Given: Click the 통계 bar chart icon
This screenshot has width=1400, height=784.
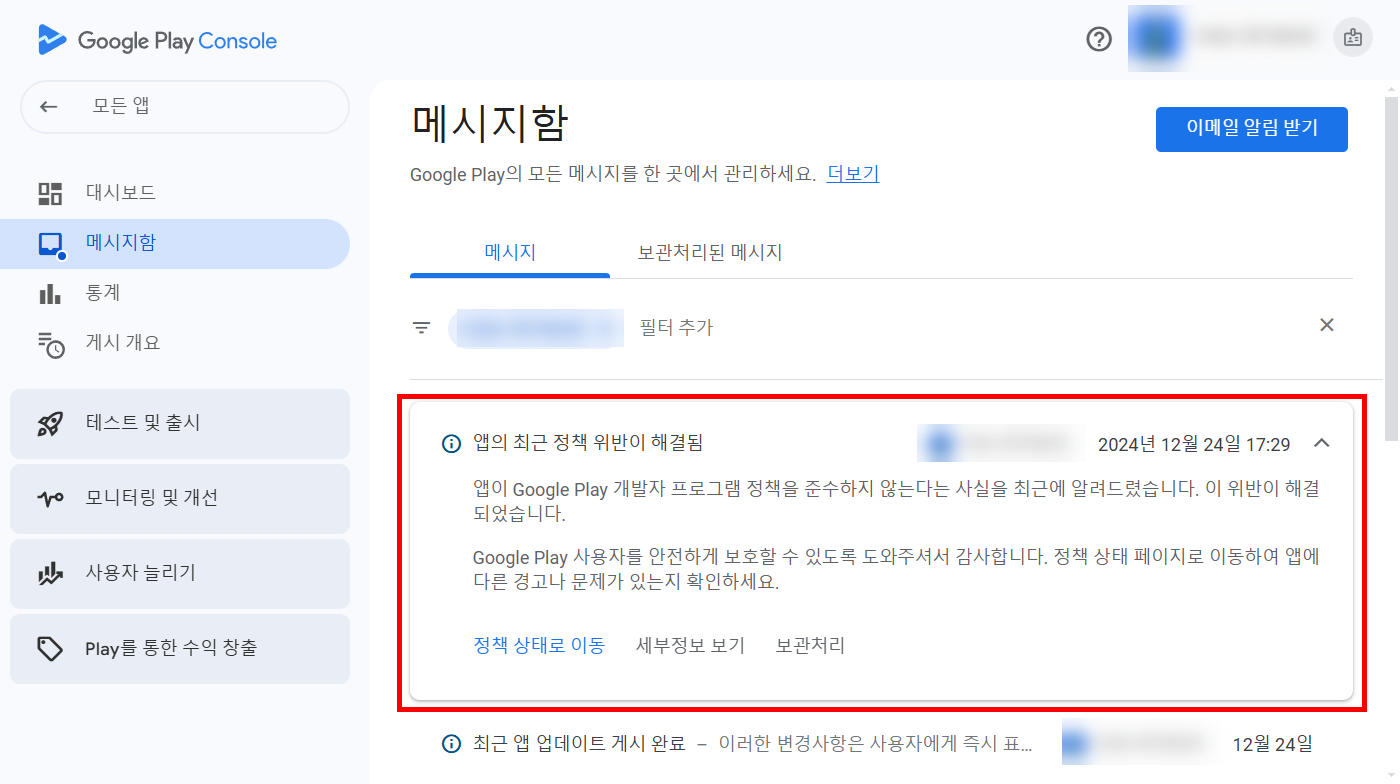Looking at the screenshot, I should tap(50, 294).
